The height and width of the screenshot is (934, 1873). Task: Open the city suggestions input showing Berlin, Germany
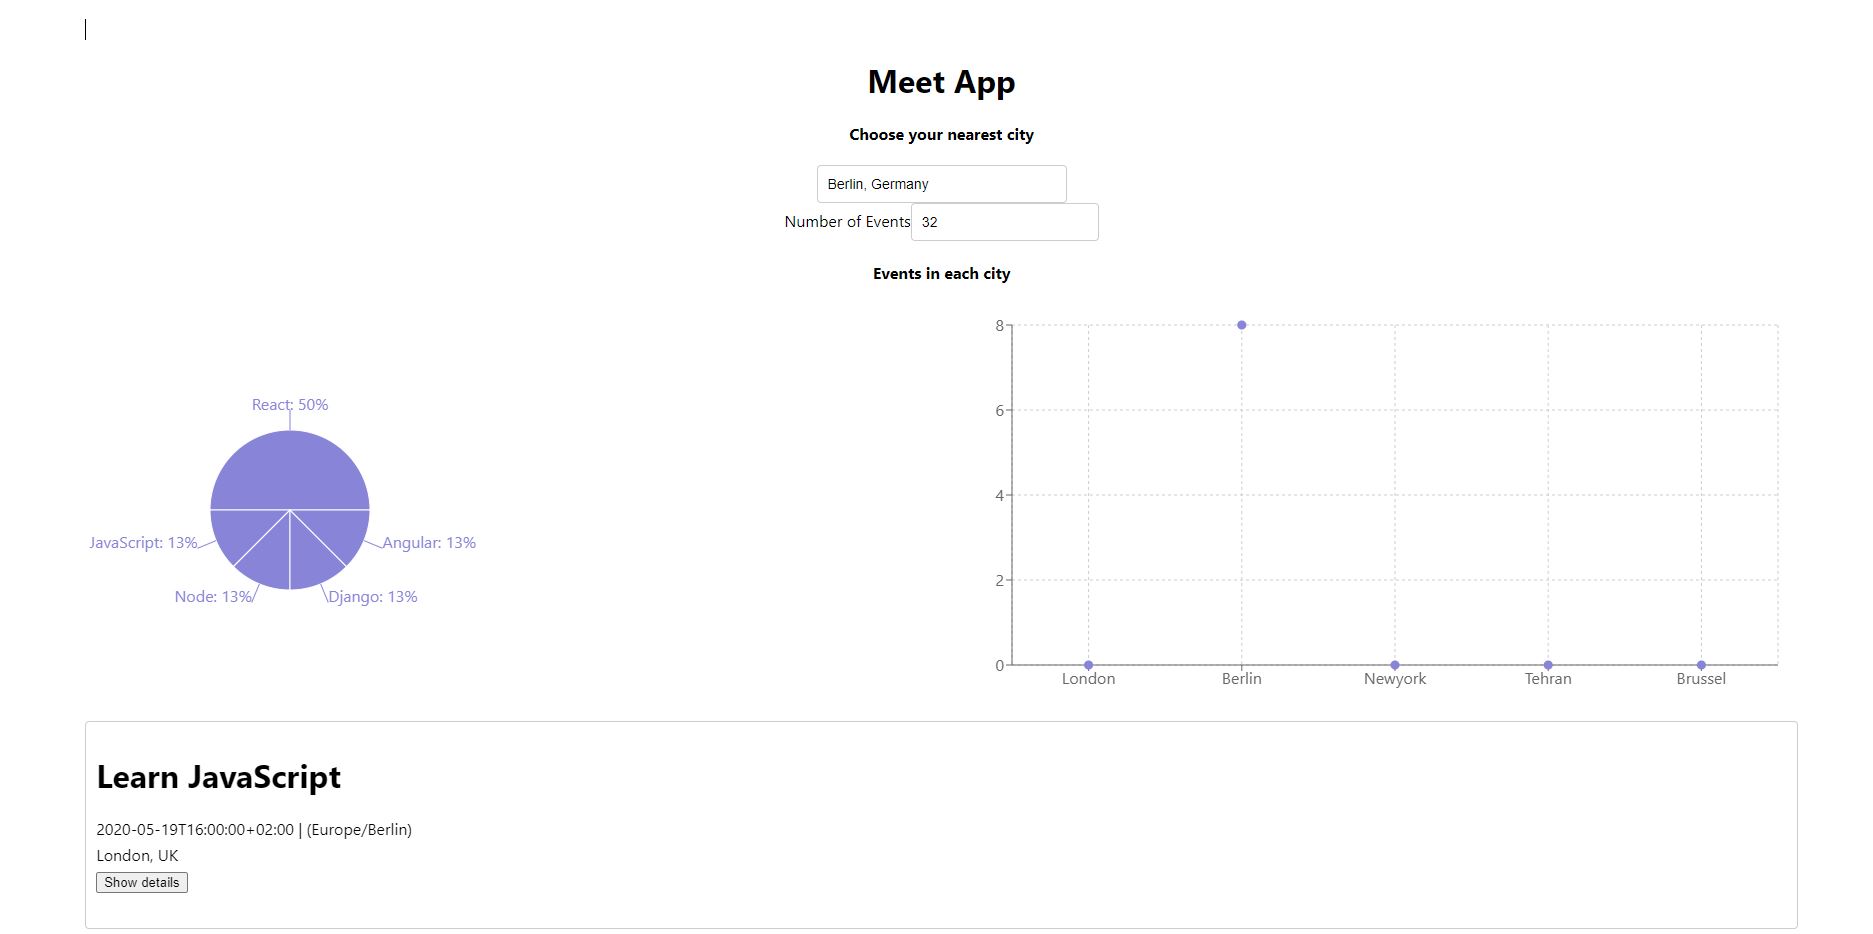point(940,183)
